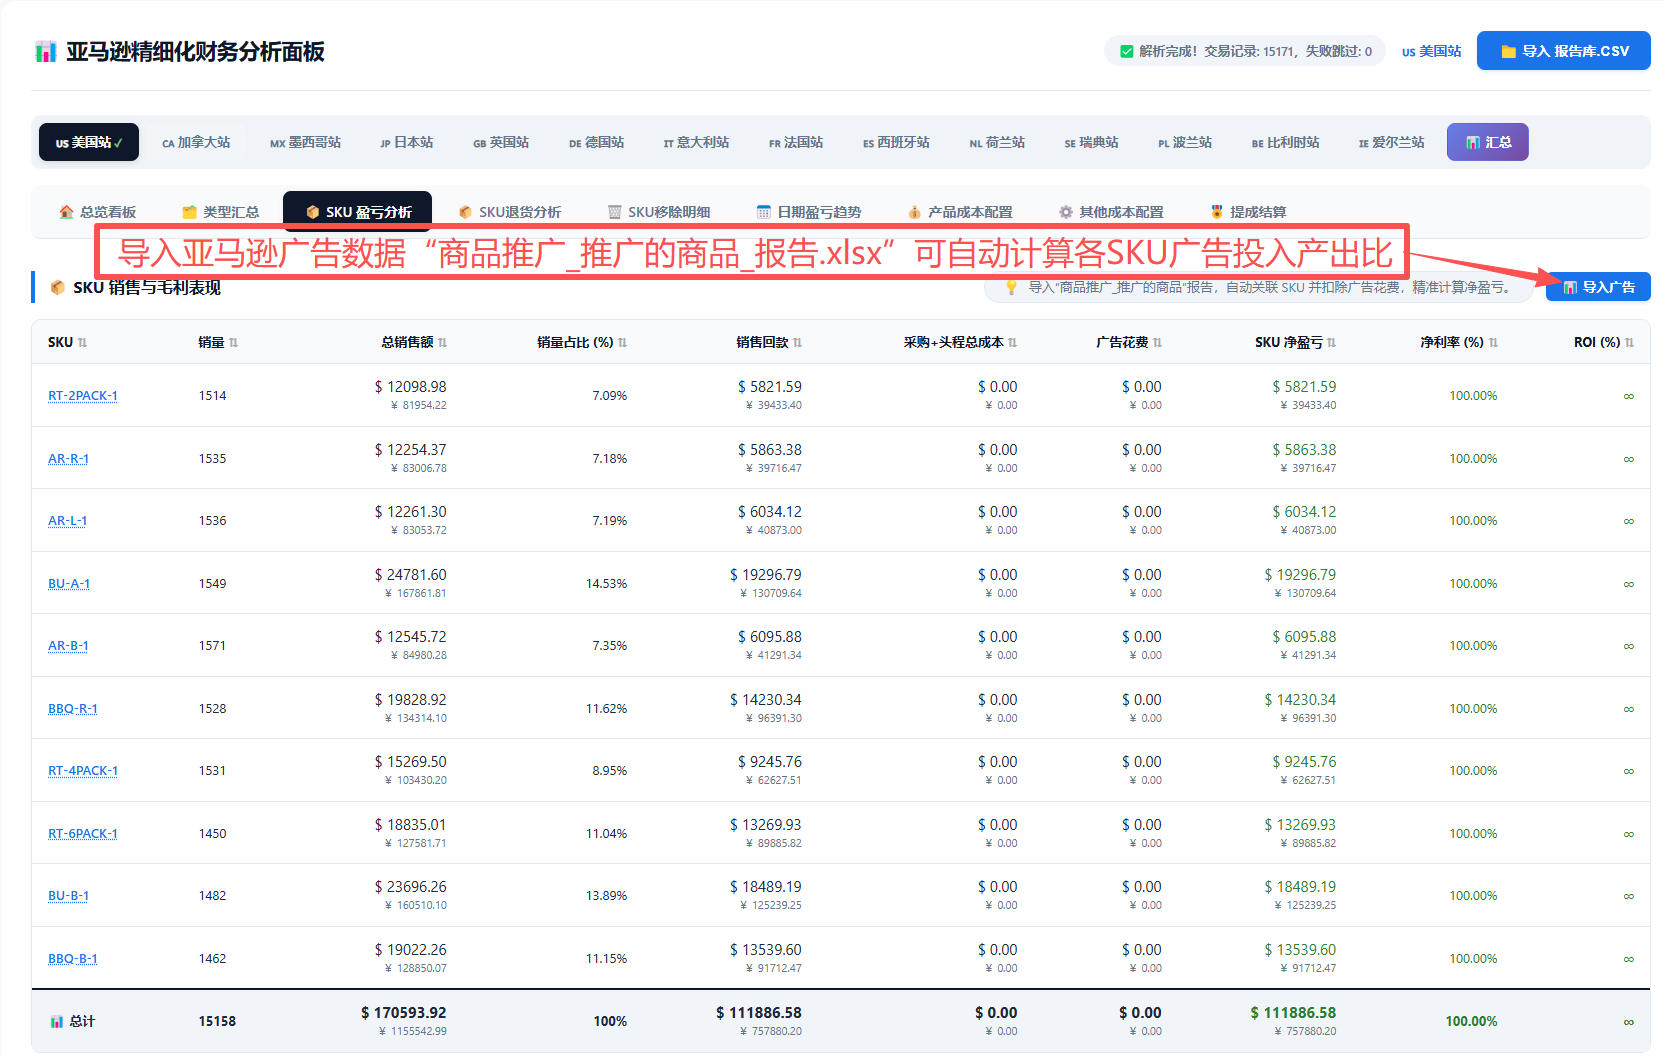Click the 解析完成 status message
The height and width of the screenshot is (1058, 1665).
[x=1245, y=51]
